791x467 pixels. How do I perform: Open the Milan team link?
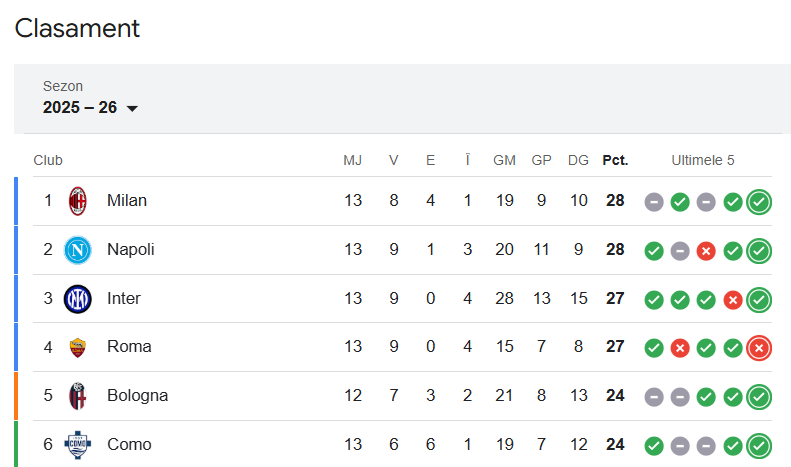tap(127, 201)
